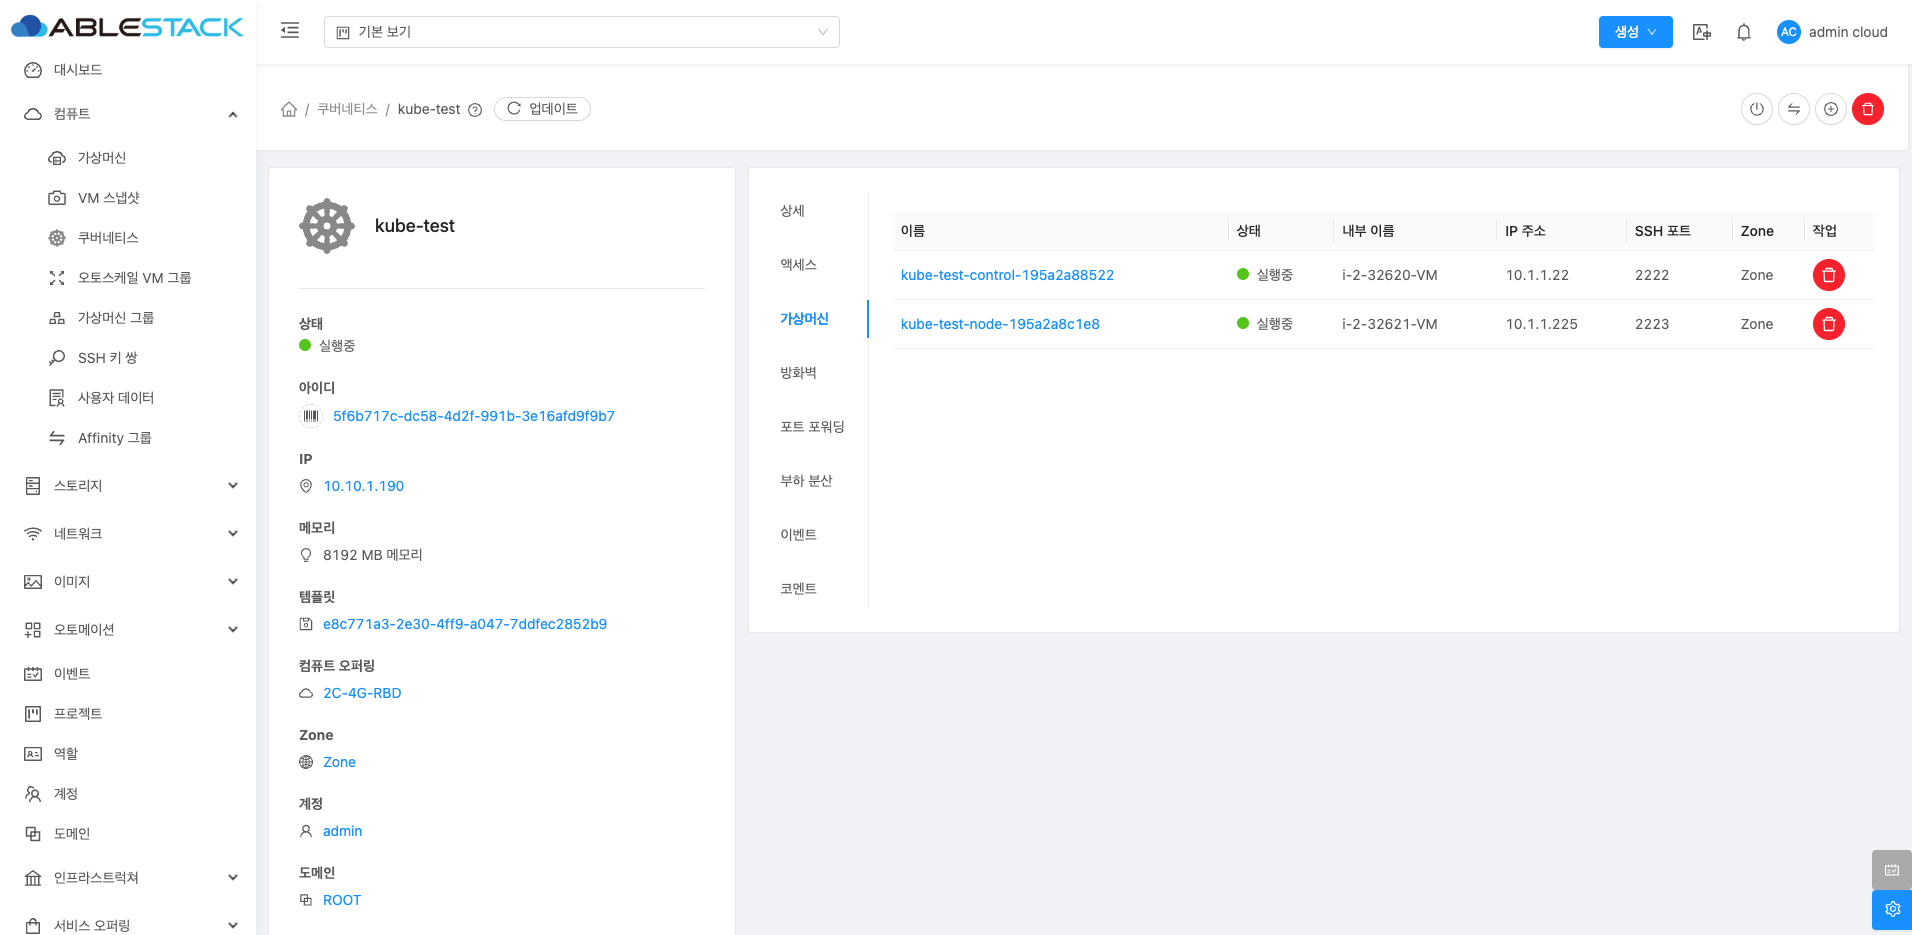1912x935 pixels.
Task: Open the 생성 create dropdown button
Action: pos(1634,32)
